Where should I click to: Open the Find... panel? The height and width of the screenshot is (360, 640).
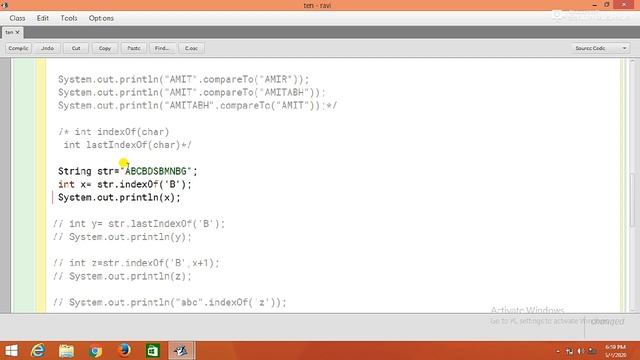[x=162, y=48]
